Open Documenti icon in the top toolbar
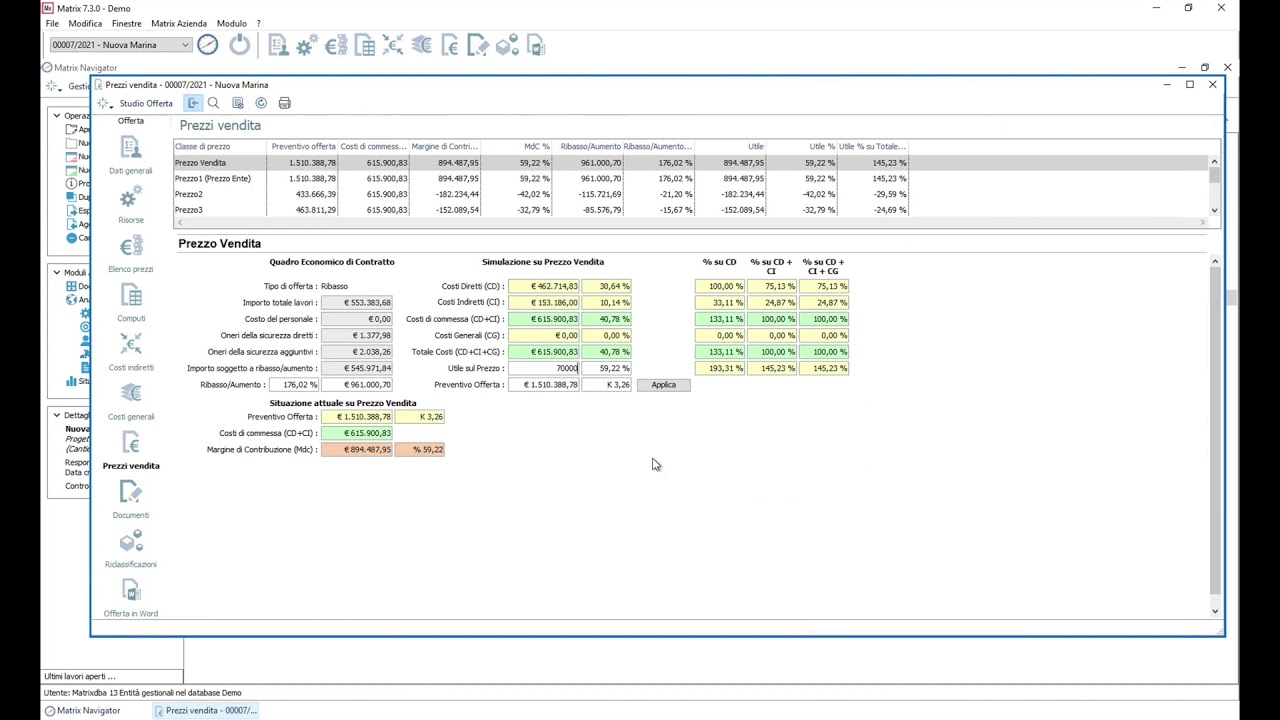This screenshot has height=720, width=1280. (x=479, y=45)
